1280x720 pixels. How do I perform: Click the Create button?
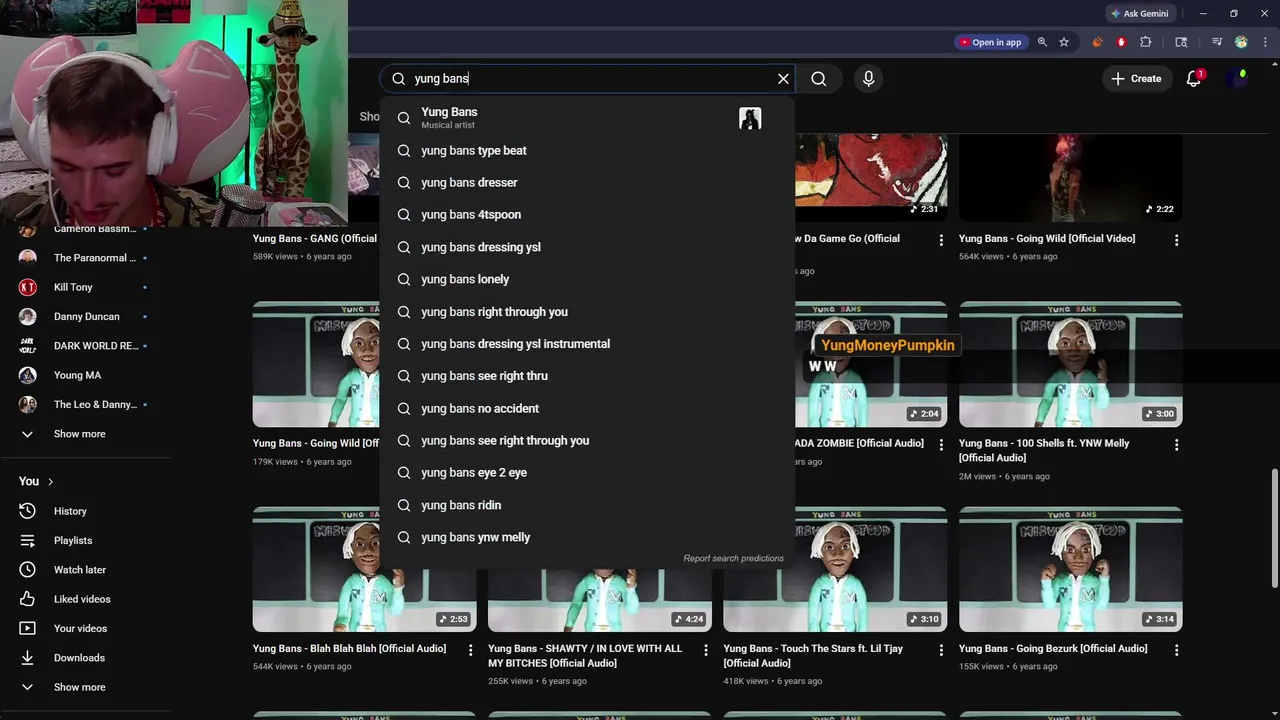1136,79
